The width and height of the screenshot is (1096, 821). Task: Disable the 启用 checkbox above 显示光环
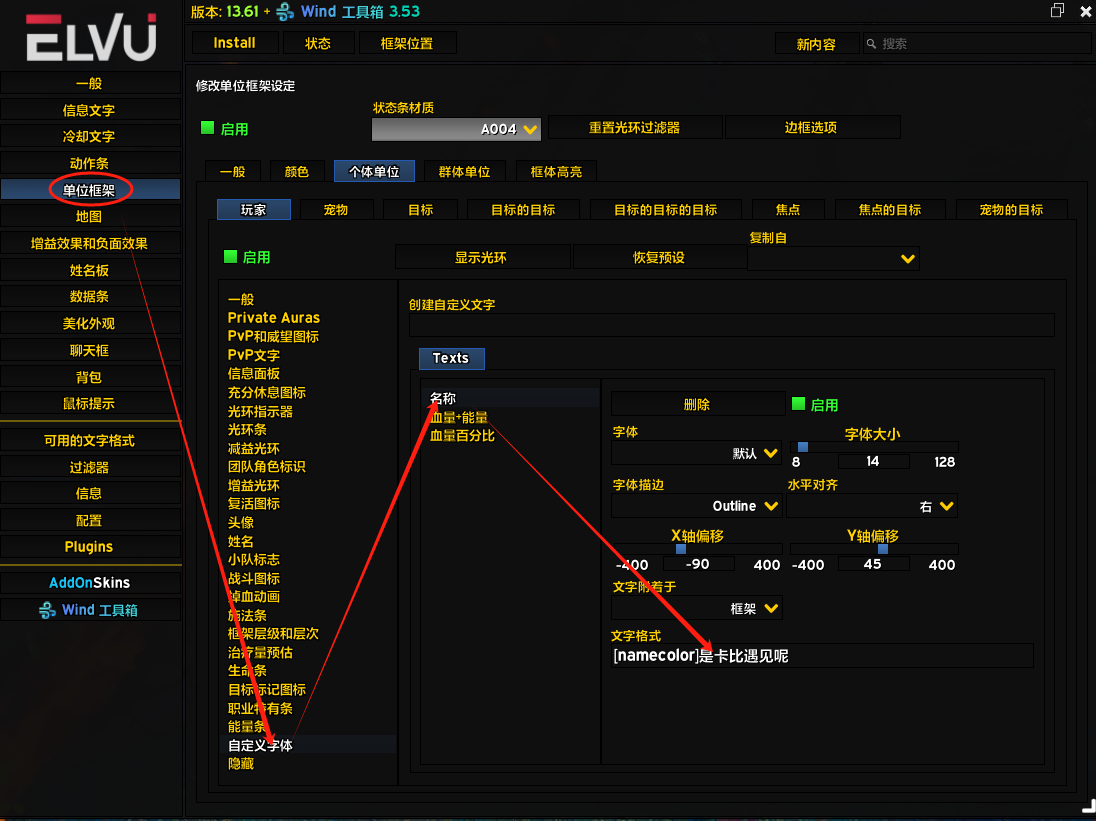(231, 257)
